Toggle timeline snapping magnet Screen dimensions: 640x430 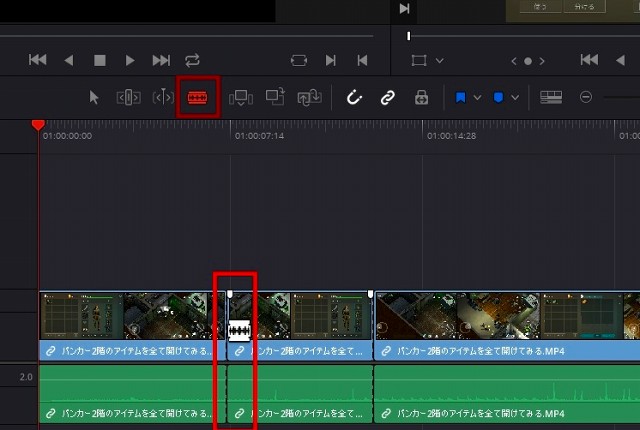354,97
